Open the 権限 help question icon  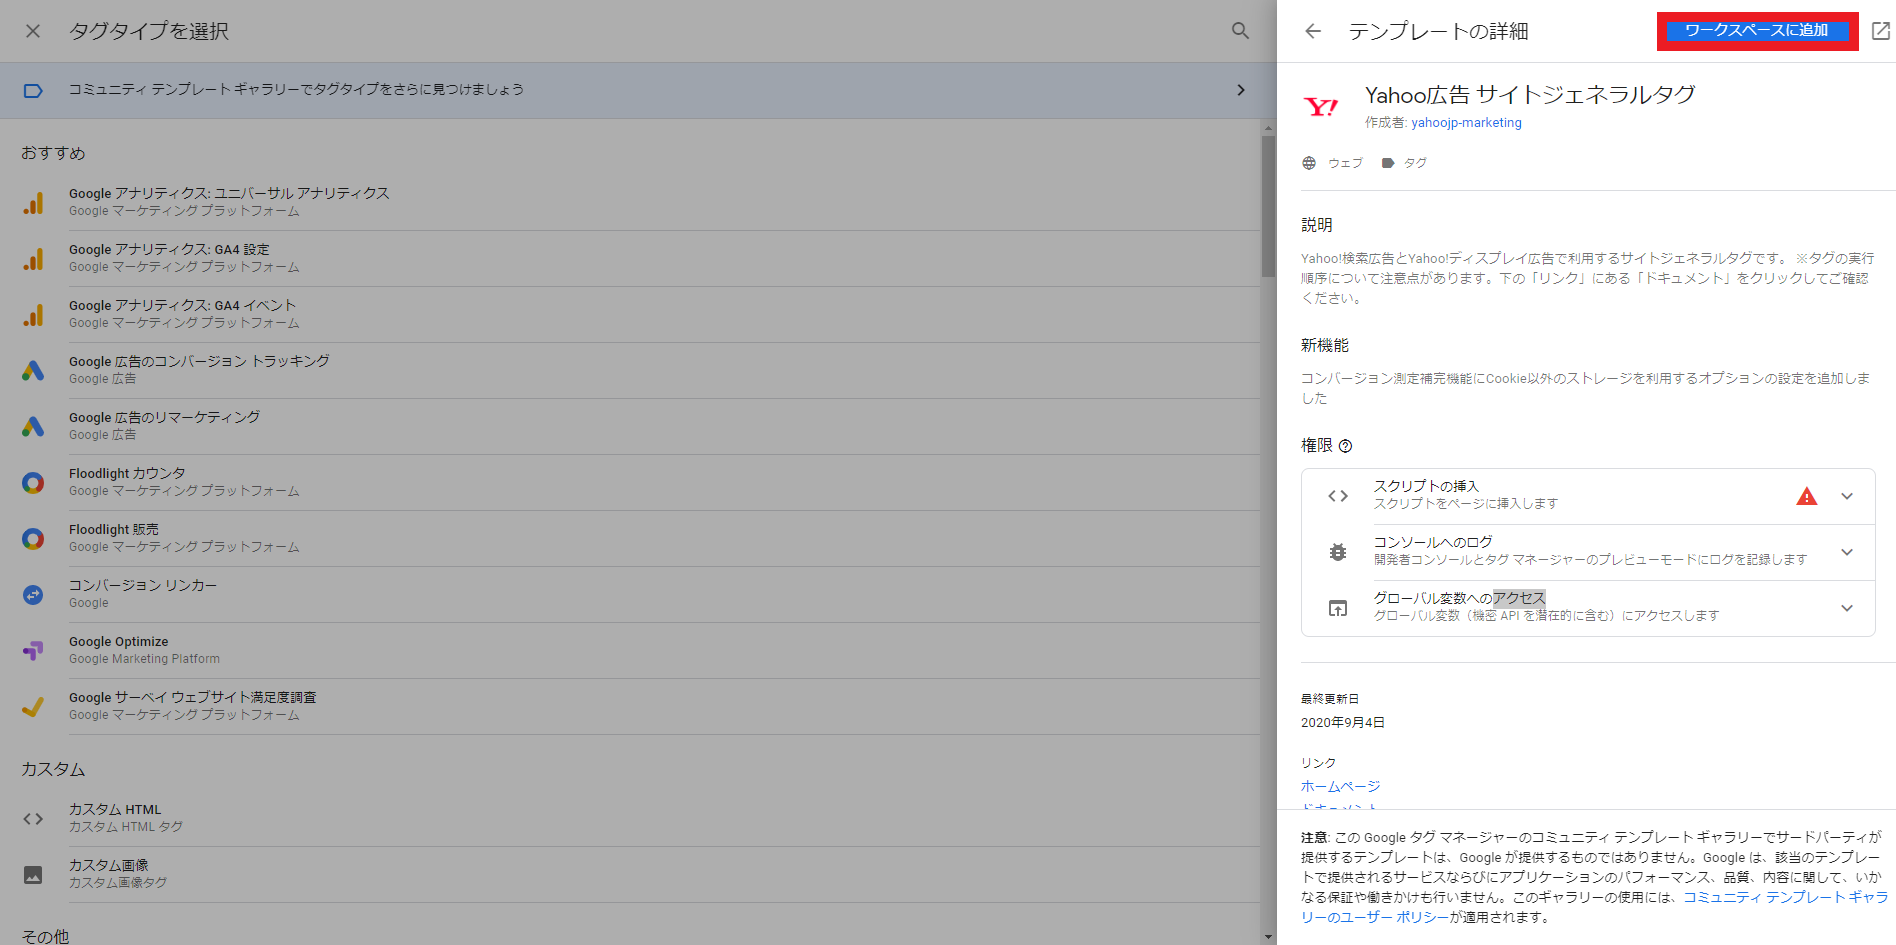click(x=1345, y=446)
